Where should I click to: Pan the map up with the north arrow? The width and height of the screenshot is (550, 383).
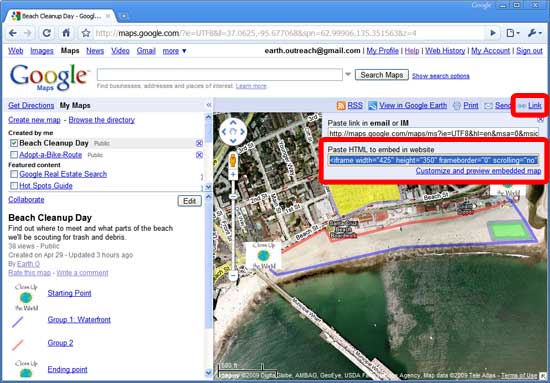pyautogui.click(x=233, y=122)
